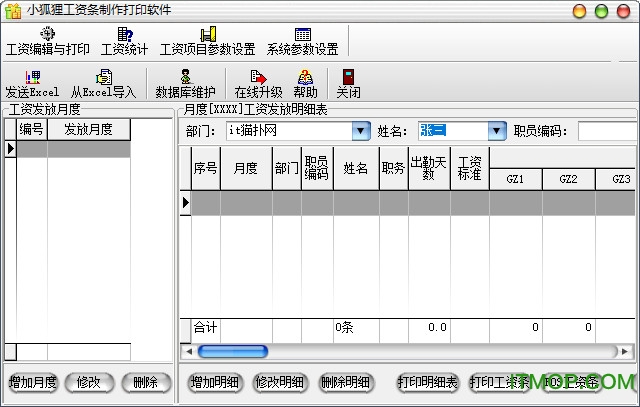
Task: Click 职员编码 column header
Action: tap(317, 168)
